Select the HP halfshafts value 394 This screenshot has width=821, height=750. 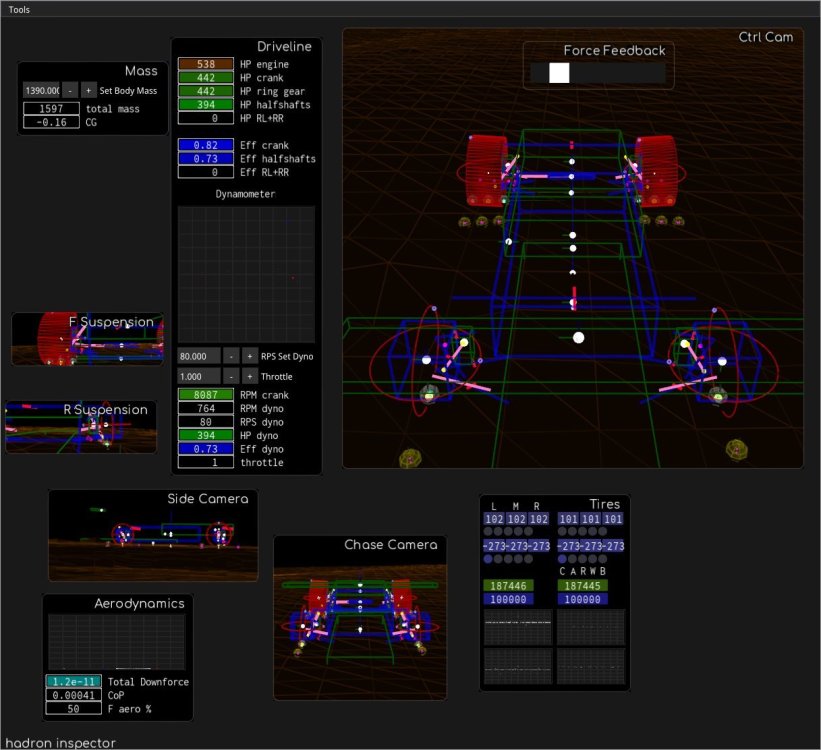[206, 105]
